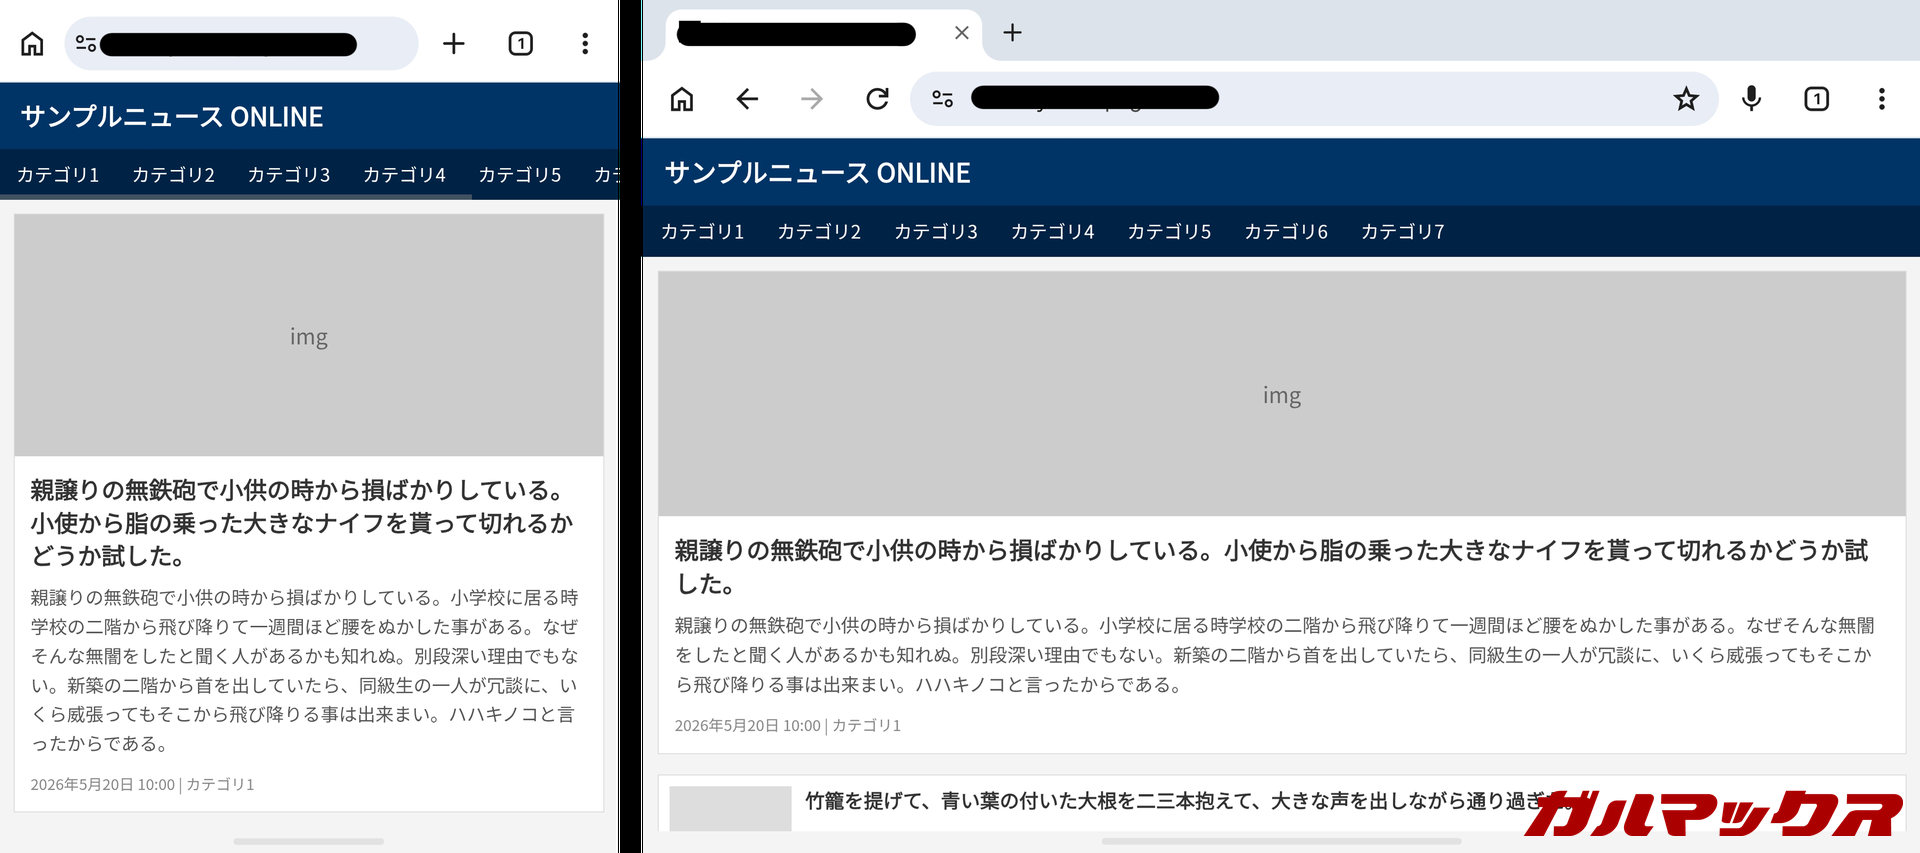Open article headline in left browser card
This screenshot has width=1920, height=853.
point(302,523)
